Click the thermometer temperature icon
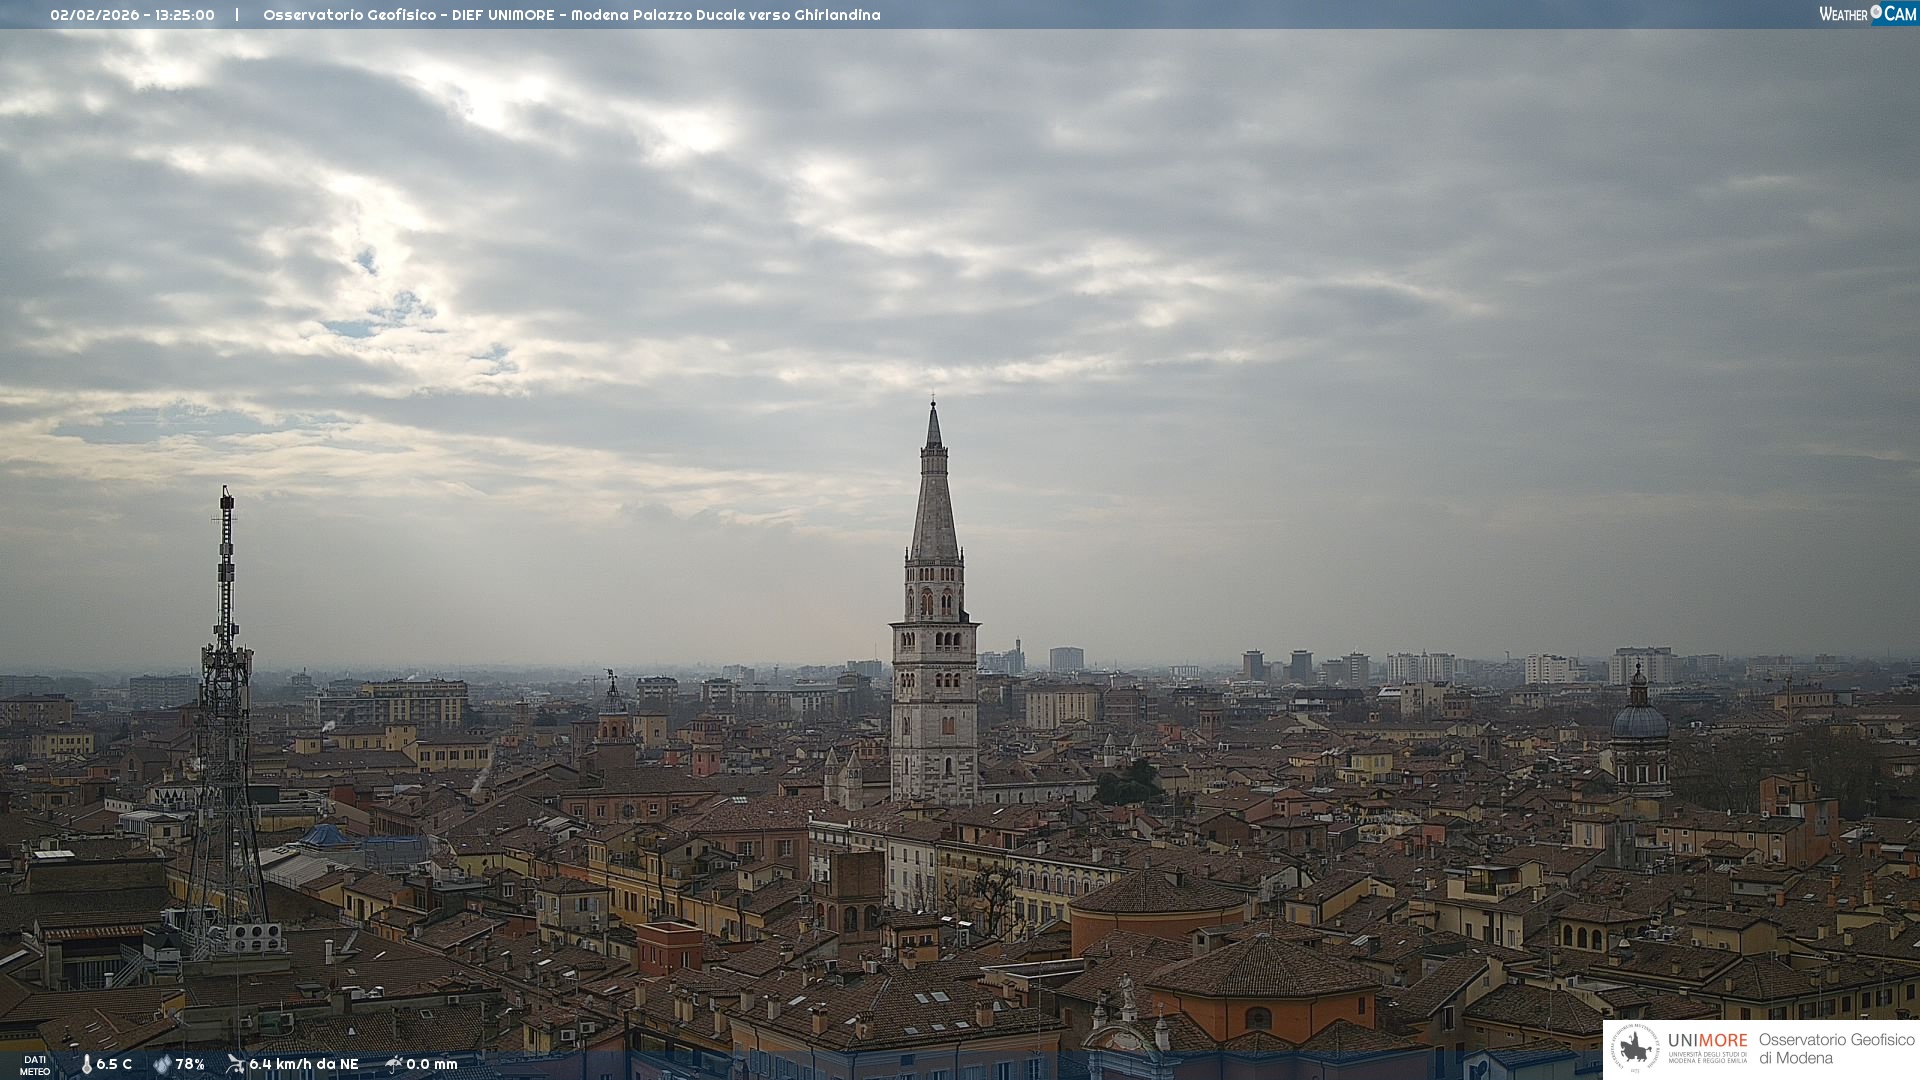The height and width of the screenshot is (1080, 1920). pos(86,1064)
